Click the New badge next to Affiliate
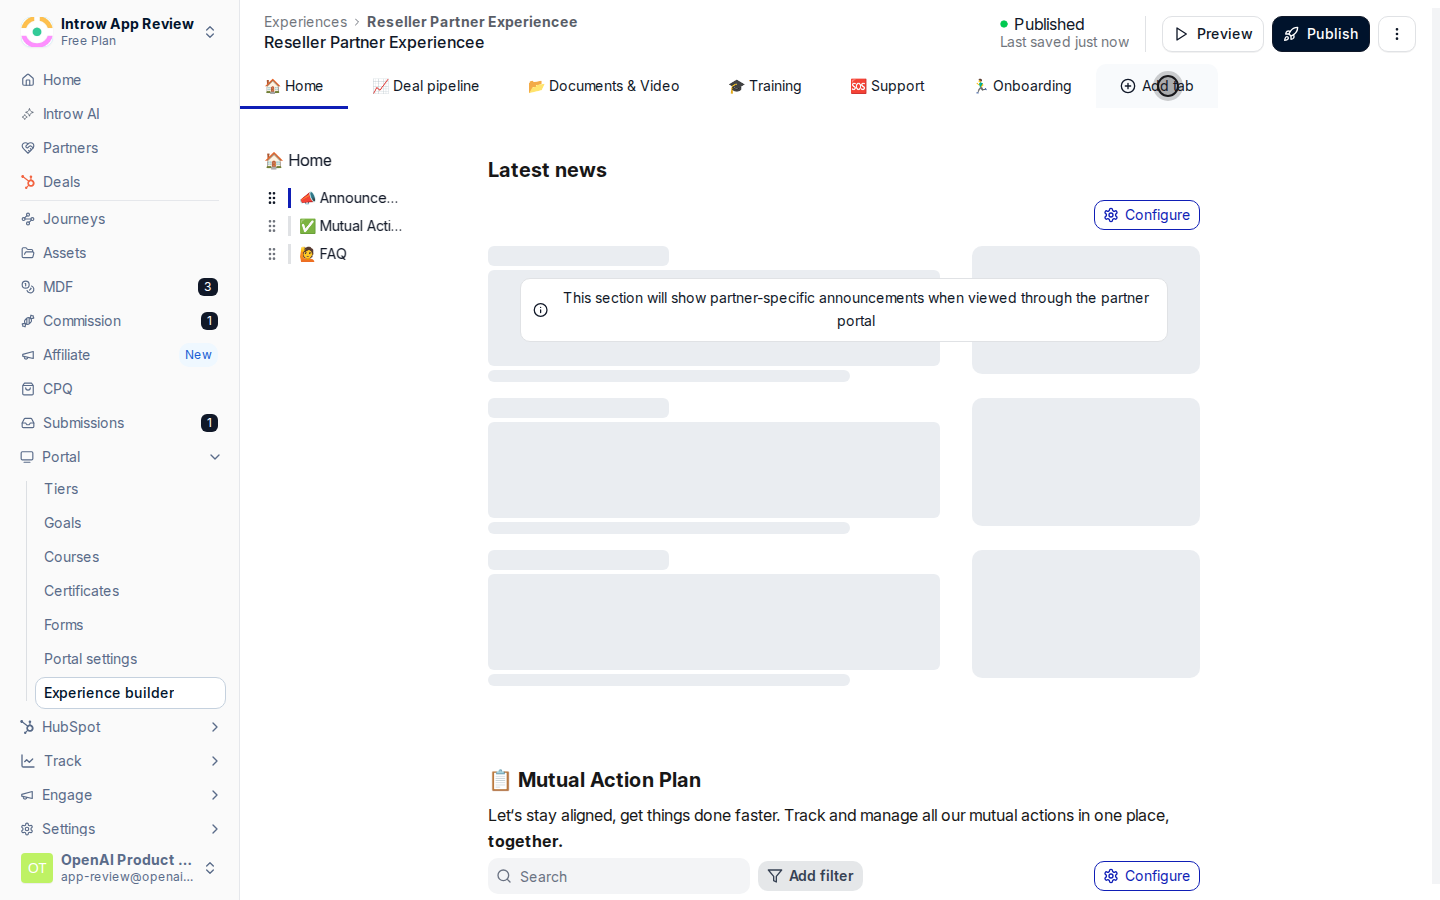 click(x=198, y=355)
